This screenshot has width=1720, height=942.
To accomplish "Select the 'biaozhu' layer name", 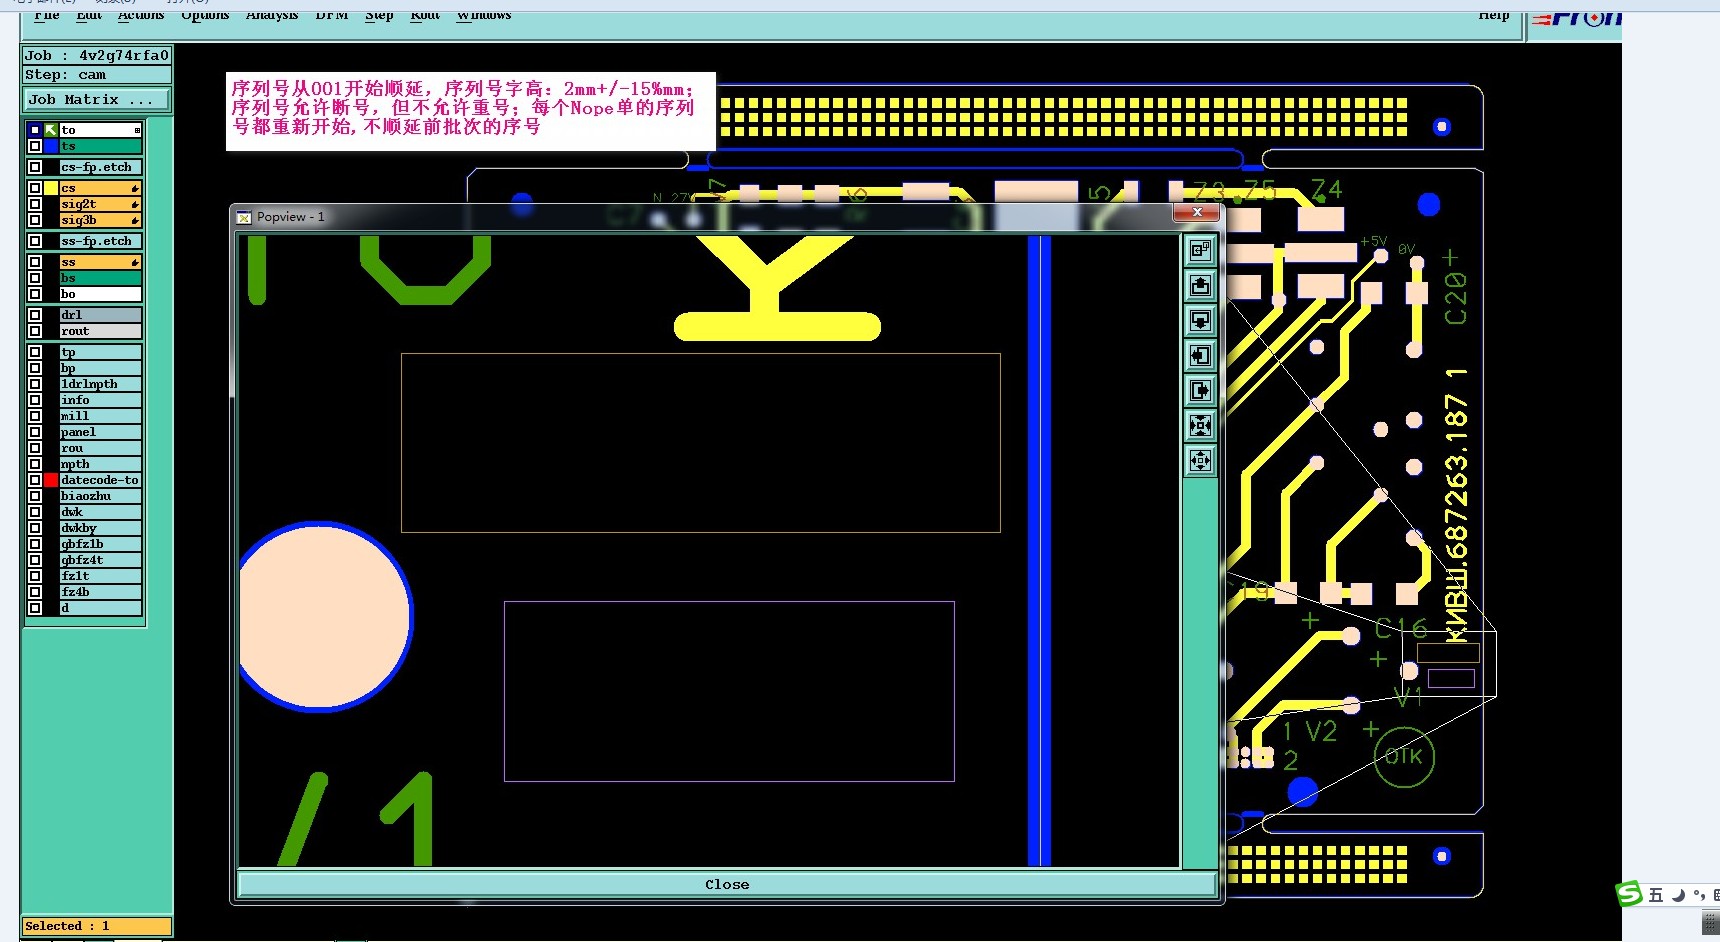I will click(x=100, y=496).
